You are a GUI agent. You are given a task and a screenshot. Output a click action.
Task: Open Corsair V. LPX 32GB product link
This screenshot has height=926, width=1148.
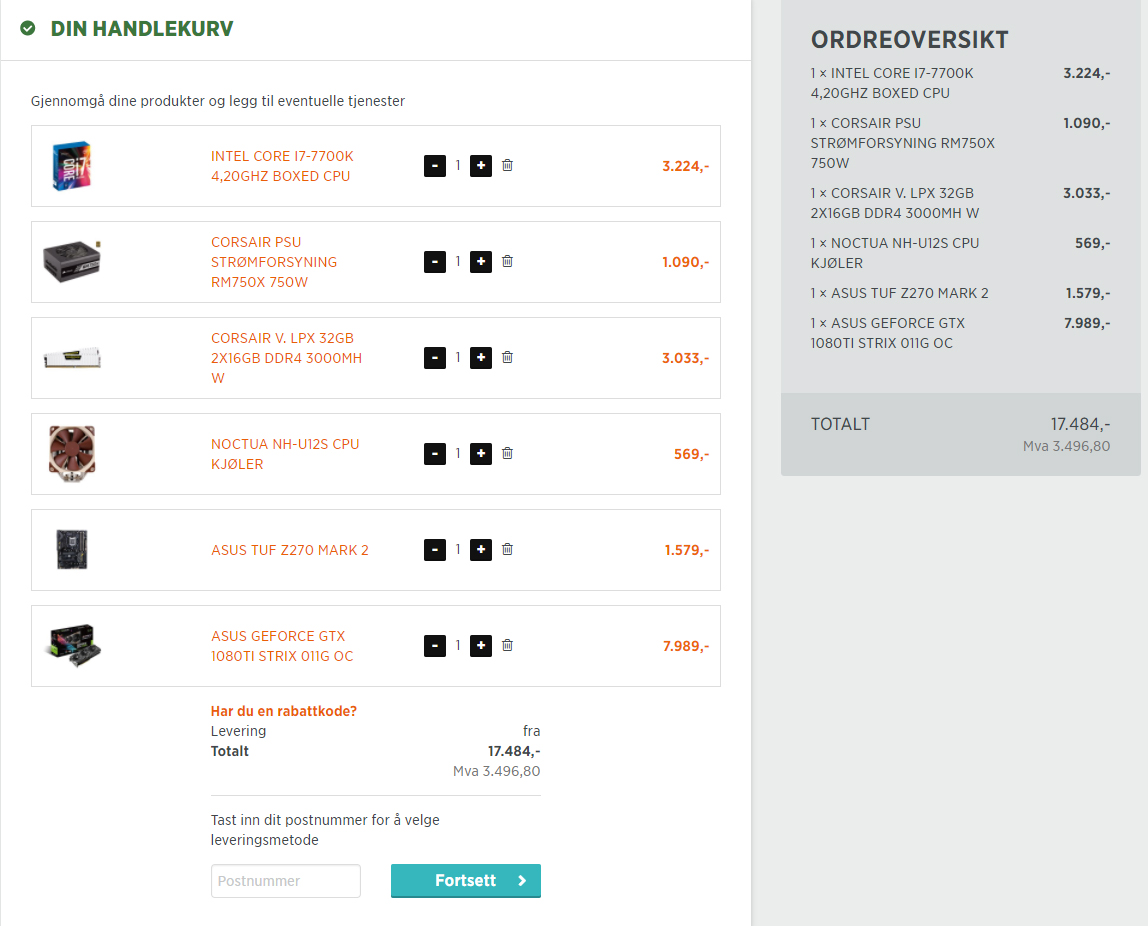pos(286,358)
